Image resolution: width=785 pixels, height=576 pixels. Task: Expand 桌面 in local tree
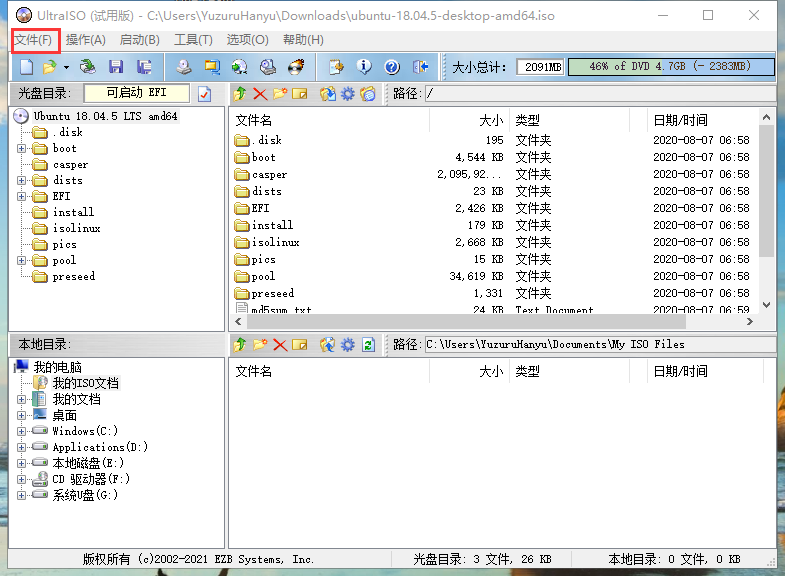coord(21,415)
